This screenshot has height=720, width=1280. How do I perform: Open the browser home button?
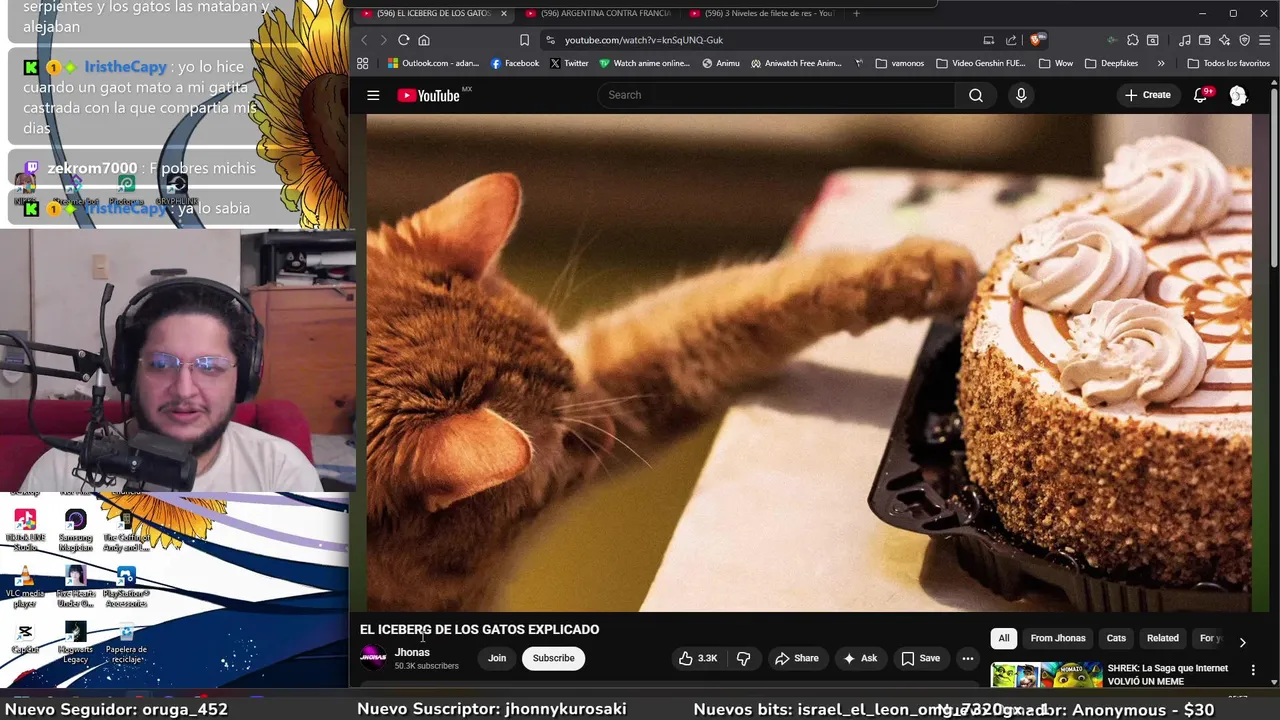tap(424, 40)
